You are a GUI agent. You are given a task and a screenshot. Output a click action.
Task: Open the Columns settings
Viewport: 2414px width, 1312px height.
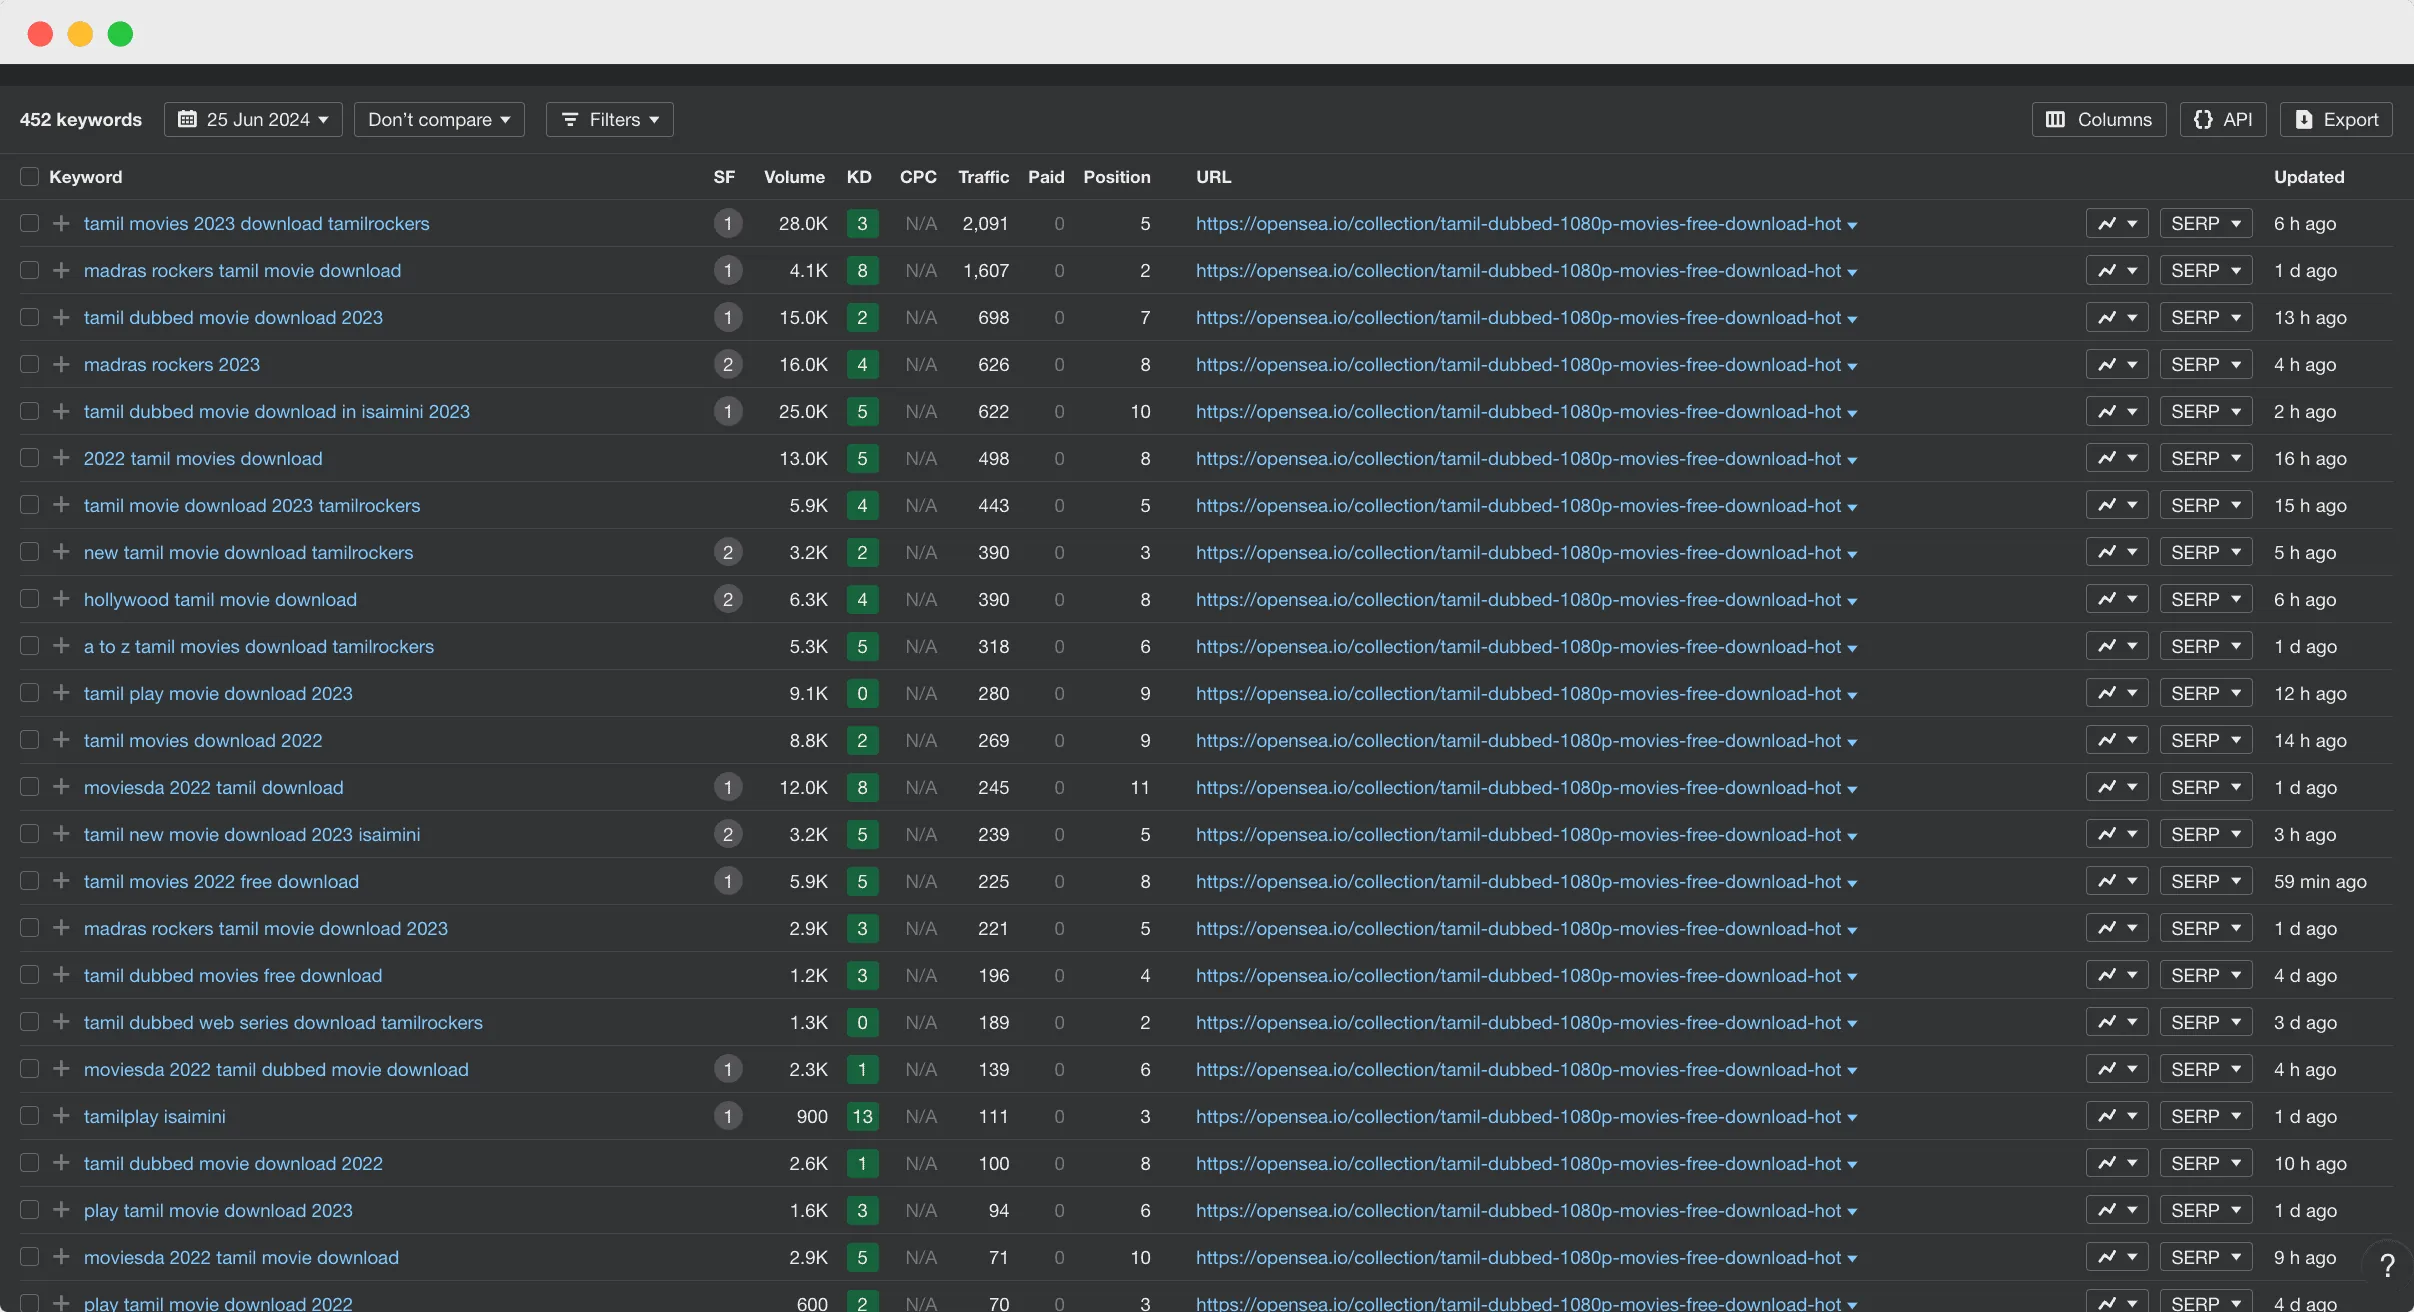2097,119
